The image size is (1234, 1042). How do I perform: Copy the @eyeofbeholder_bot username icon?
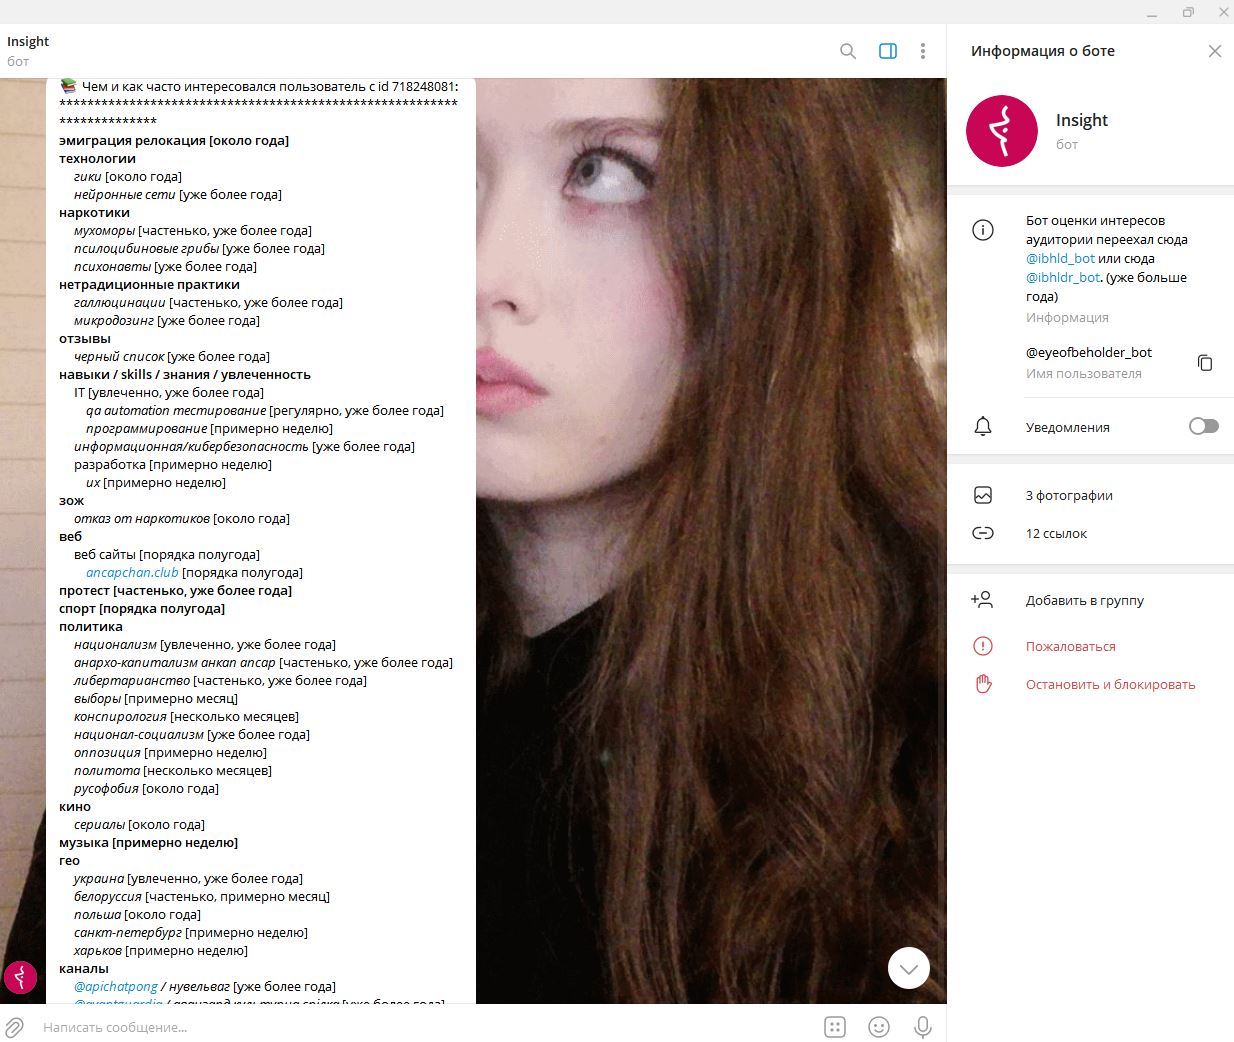(x=1205, y=362)
